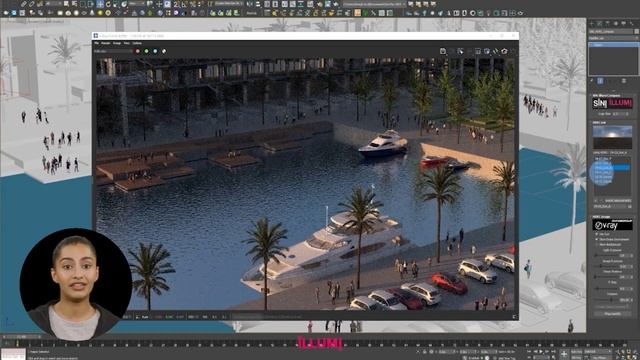Expand the Modifier List dropdown
This screenshot has width=640, height=360.
[x=614, y=38]
